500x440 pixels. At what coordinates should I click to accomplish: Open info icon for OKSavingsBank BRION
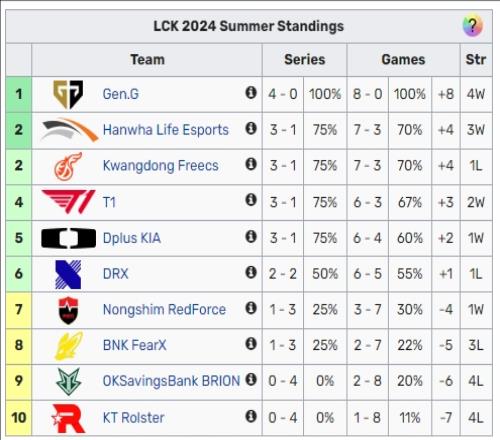251,379
